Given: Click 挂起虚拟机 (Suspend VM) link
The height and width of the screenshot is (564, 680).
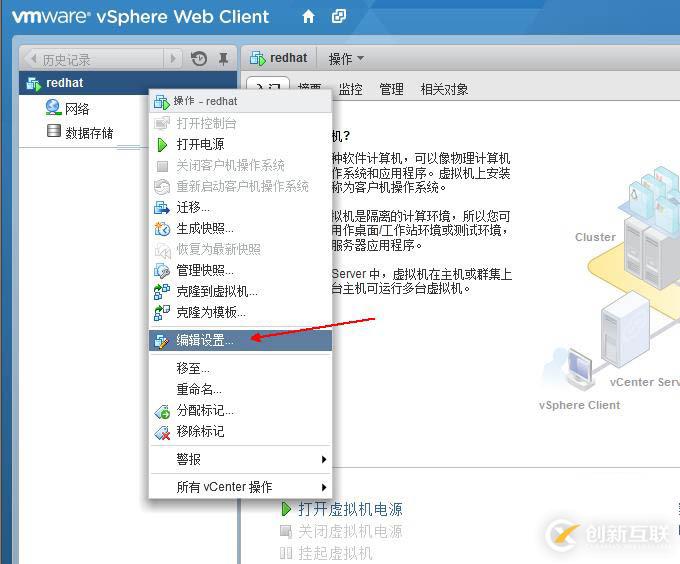Looking at the screenshot, I should (335, 553).
